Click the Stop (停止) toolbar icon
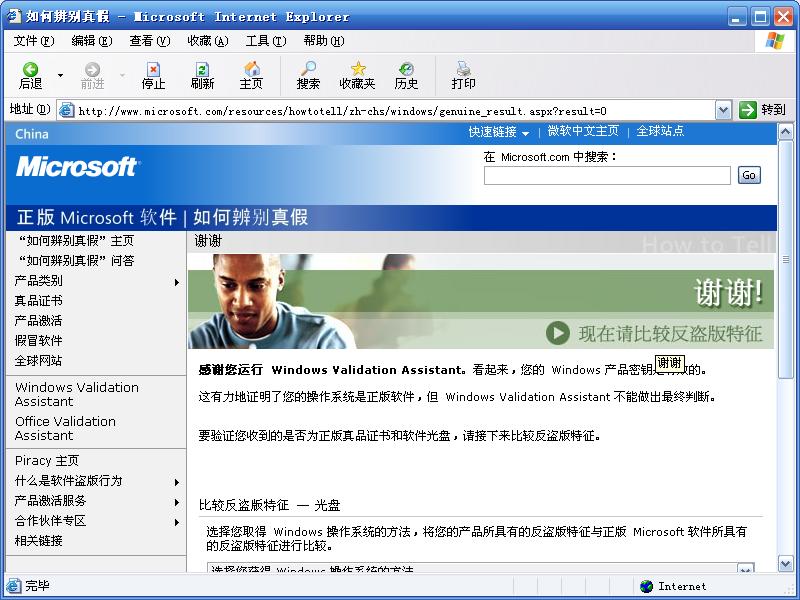 pyautogui.click(x=153, y=76)
